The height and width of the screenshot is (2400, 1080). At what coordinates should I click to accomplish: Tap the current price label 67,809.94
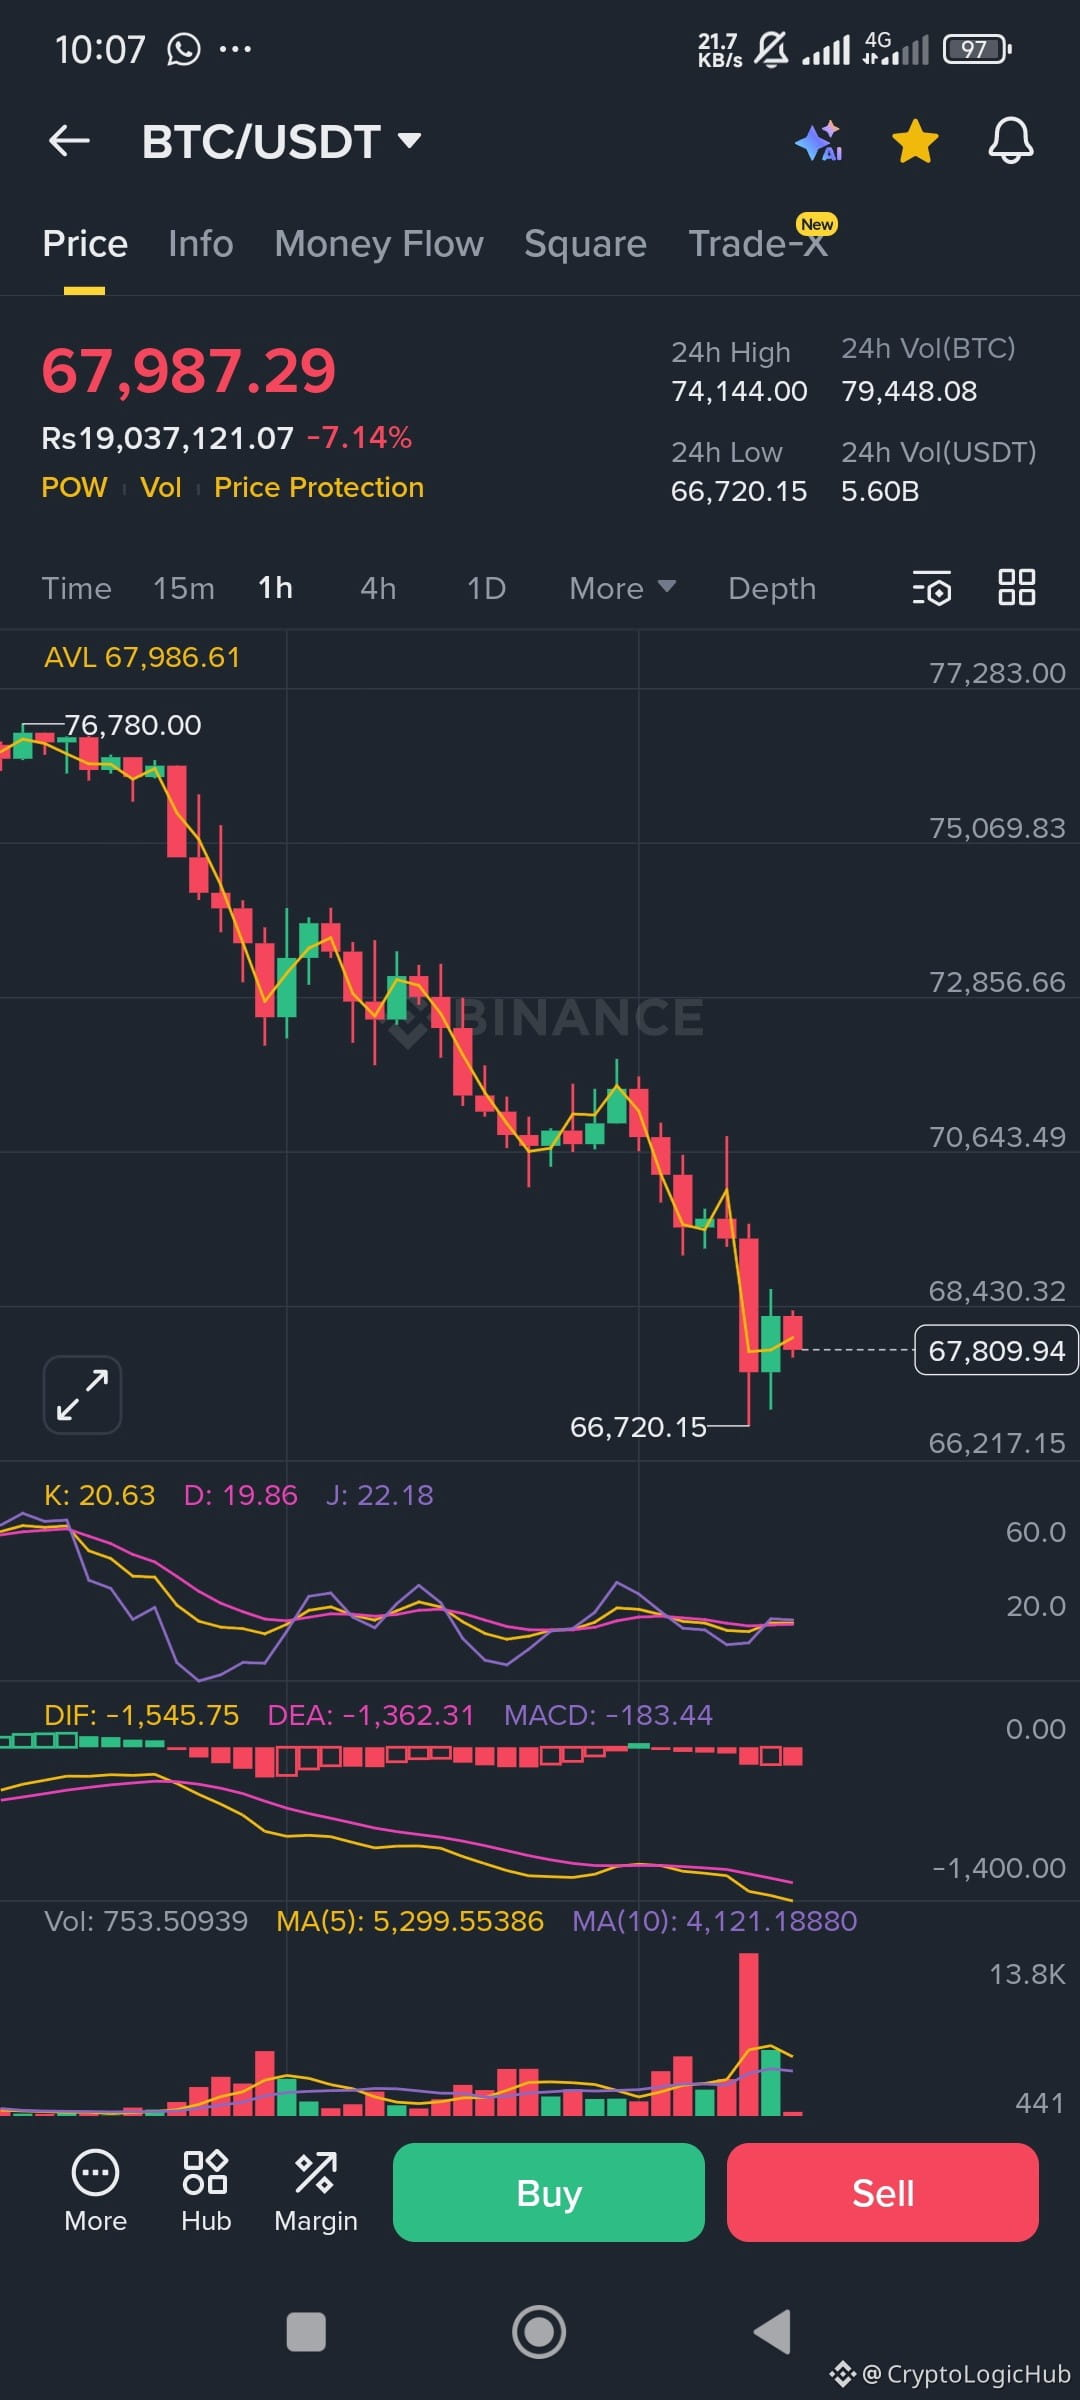[x=996, y=1350]
